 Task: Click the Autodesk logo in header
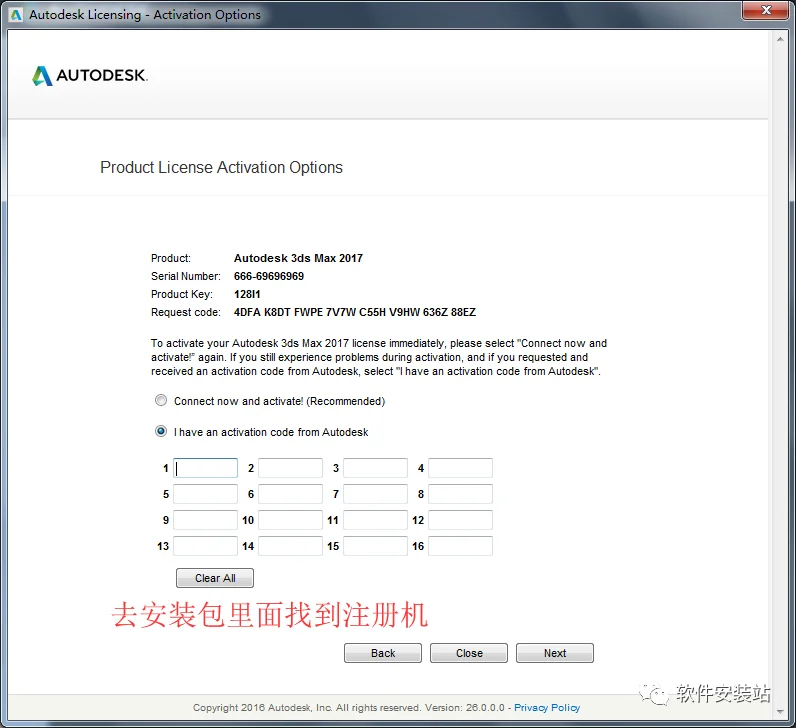(90, 76)
